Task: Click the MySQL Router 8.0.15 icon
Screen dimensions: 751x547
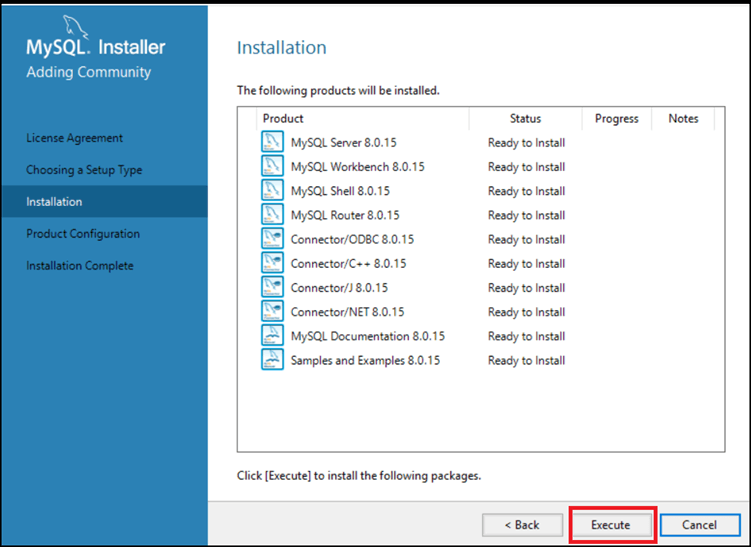Action: pyautogui.click(x=271, y=214)
